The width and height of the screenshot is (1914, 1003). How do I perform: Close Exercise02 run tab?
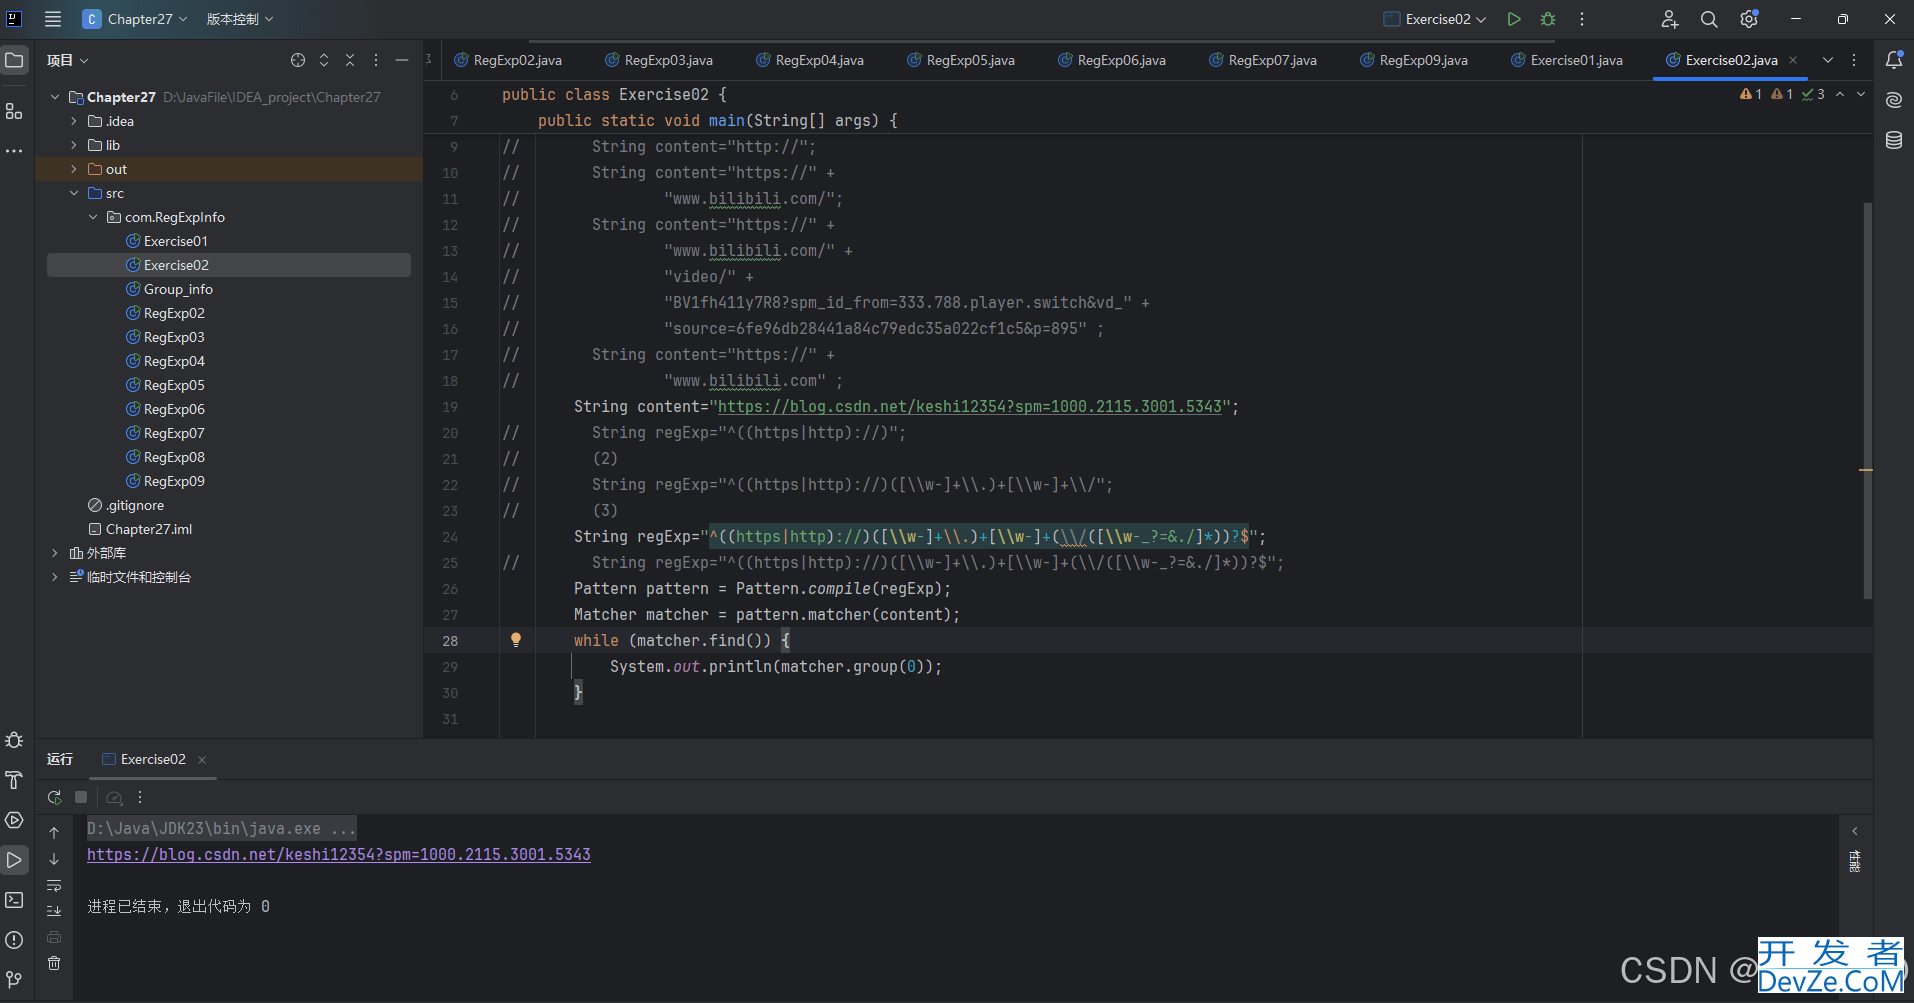pyautogui.click(x=202, y=760)
